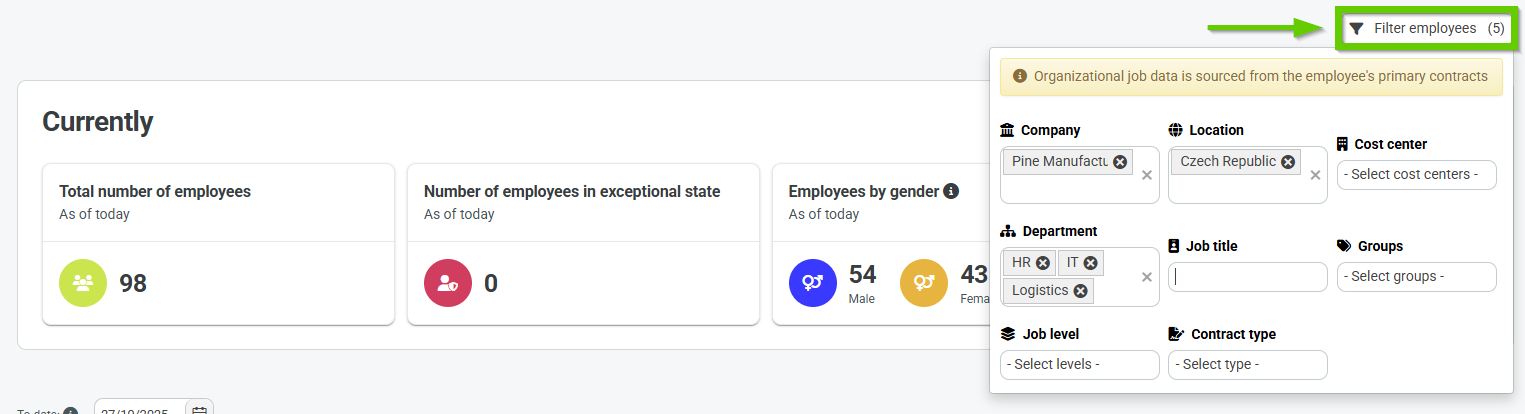Remove the IT department tag
The image size is (1525, 414).
pyautogui.click(x=1091, y=263)
